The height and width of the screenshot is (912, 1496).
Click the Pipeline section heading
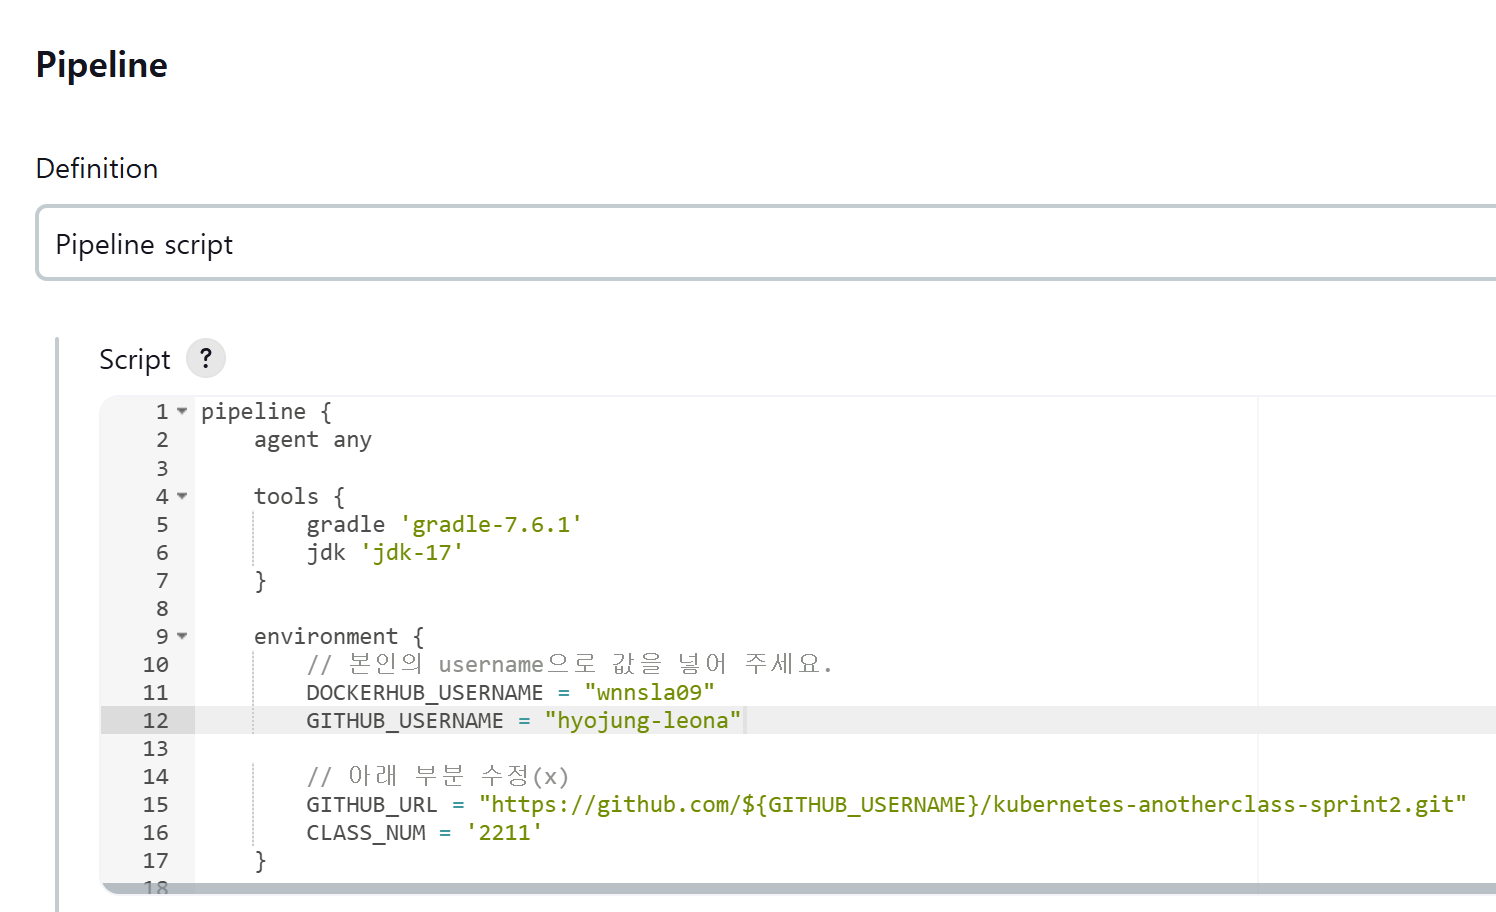tap(102, 65)
